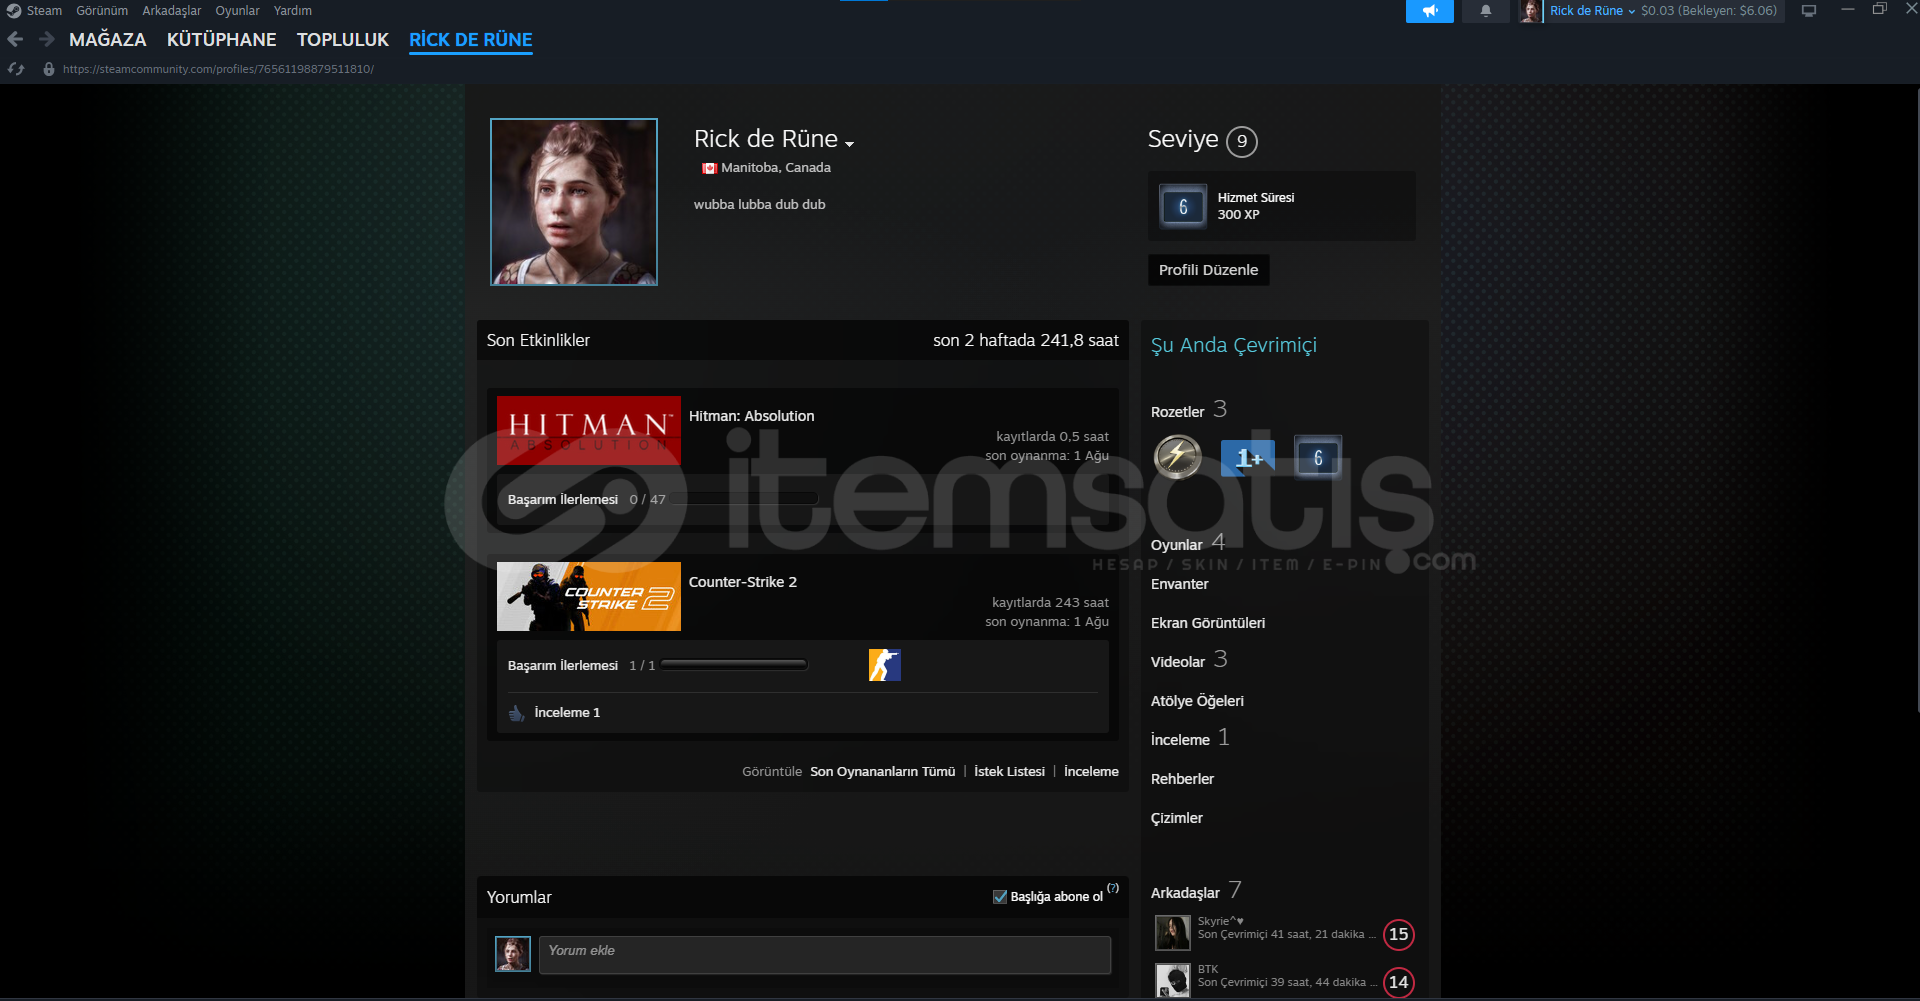
Task: Click the help question mark next to subscribe
Action: pos(1113,888)
